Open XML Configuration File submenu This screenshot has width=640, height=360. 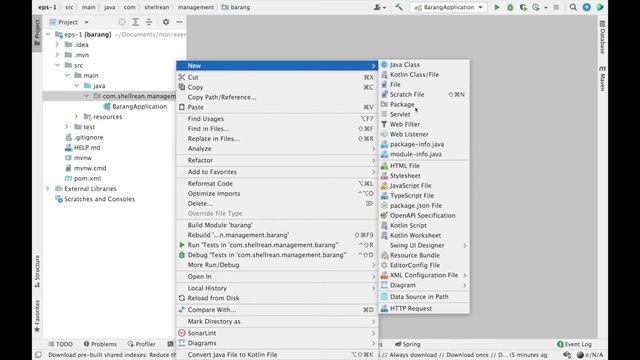coord(424,275)
